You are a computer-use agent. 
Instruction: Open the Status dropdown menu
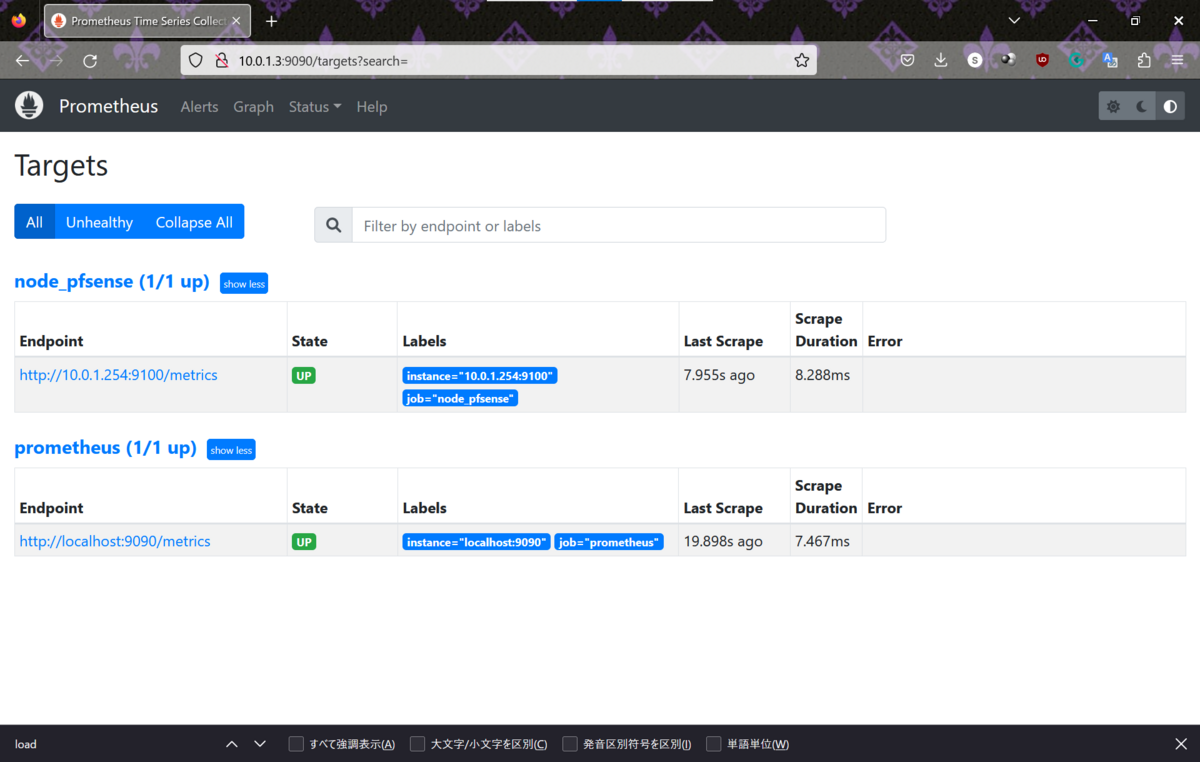tap(314, 106)
